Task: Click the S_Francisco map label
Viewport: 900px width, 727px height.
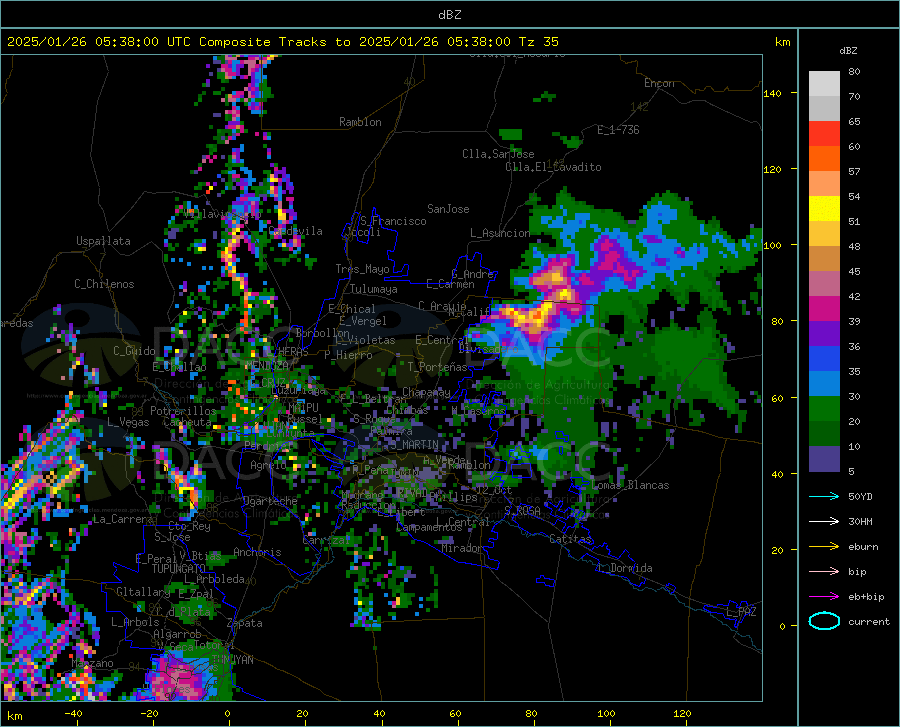Action: point(393,221)
